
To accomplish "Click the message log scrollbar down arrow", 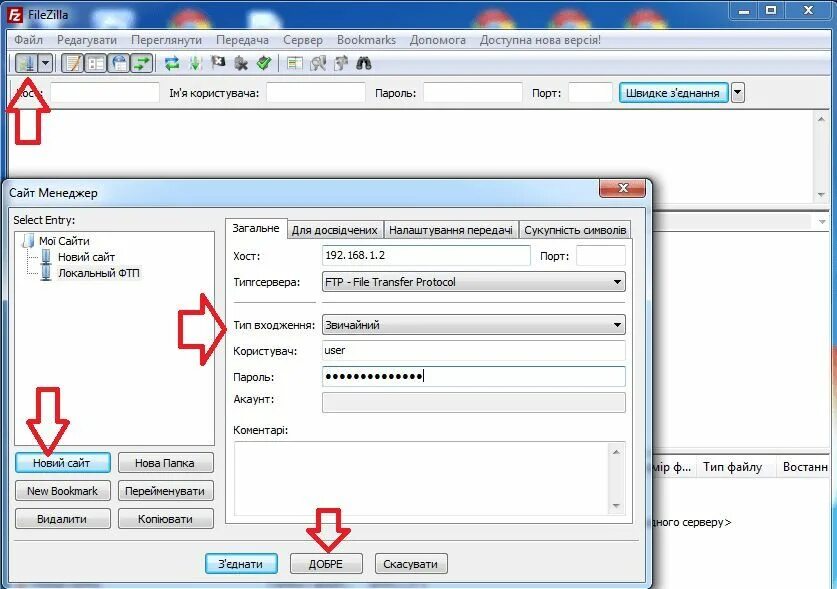I will tap(822, 195).
